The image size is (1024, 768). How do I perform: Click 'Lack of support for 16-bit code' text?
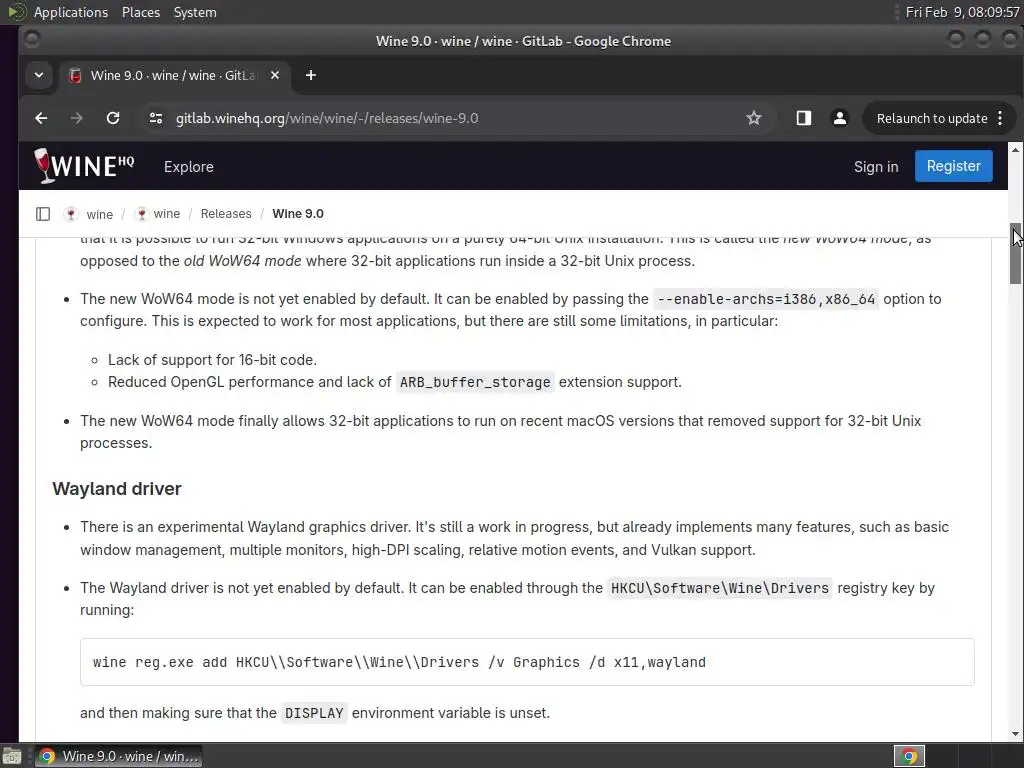(x=212, y=360)
